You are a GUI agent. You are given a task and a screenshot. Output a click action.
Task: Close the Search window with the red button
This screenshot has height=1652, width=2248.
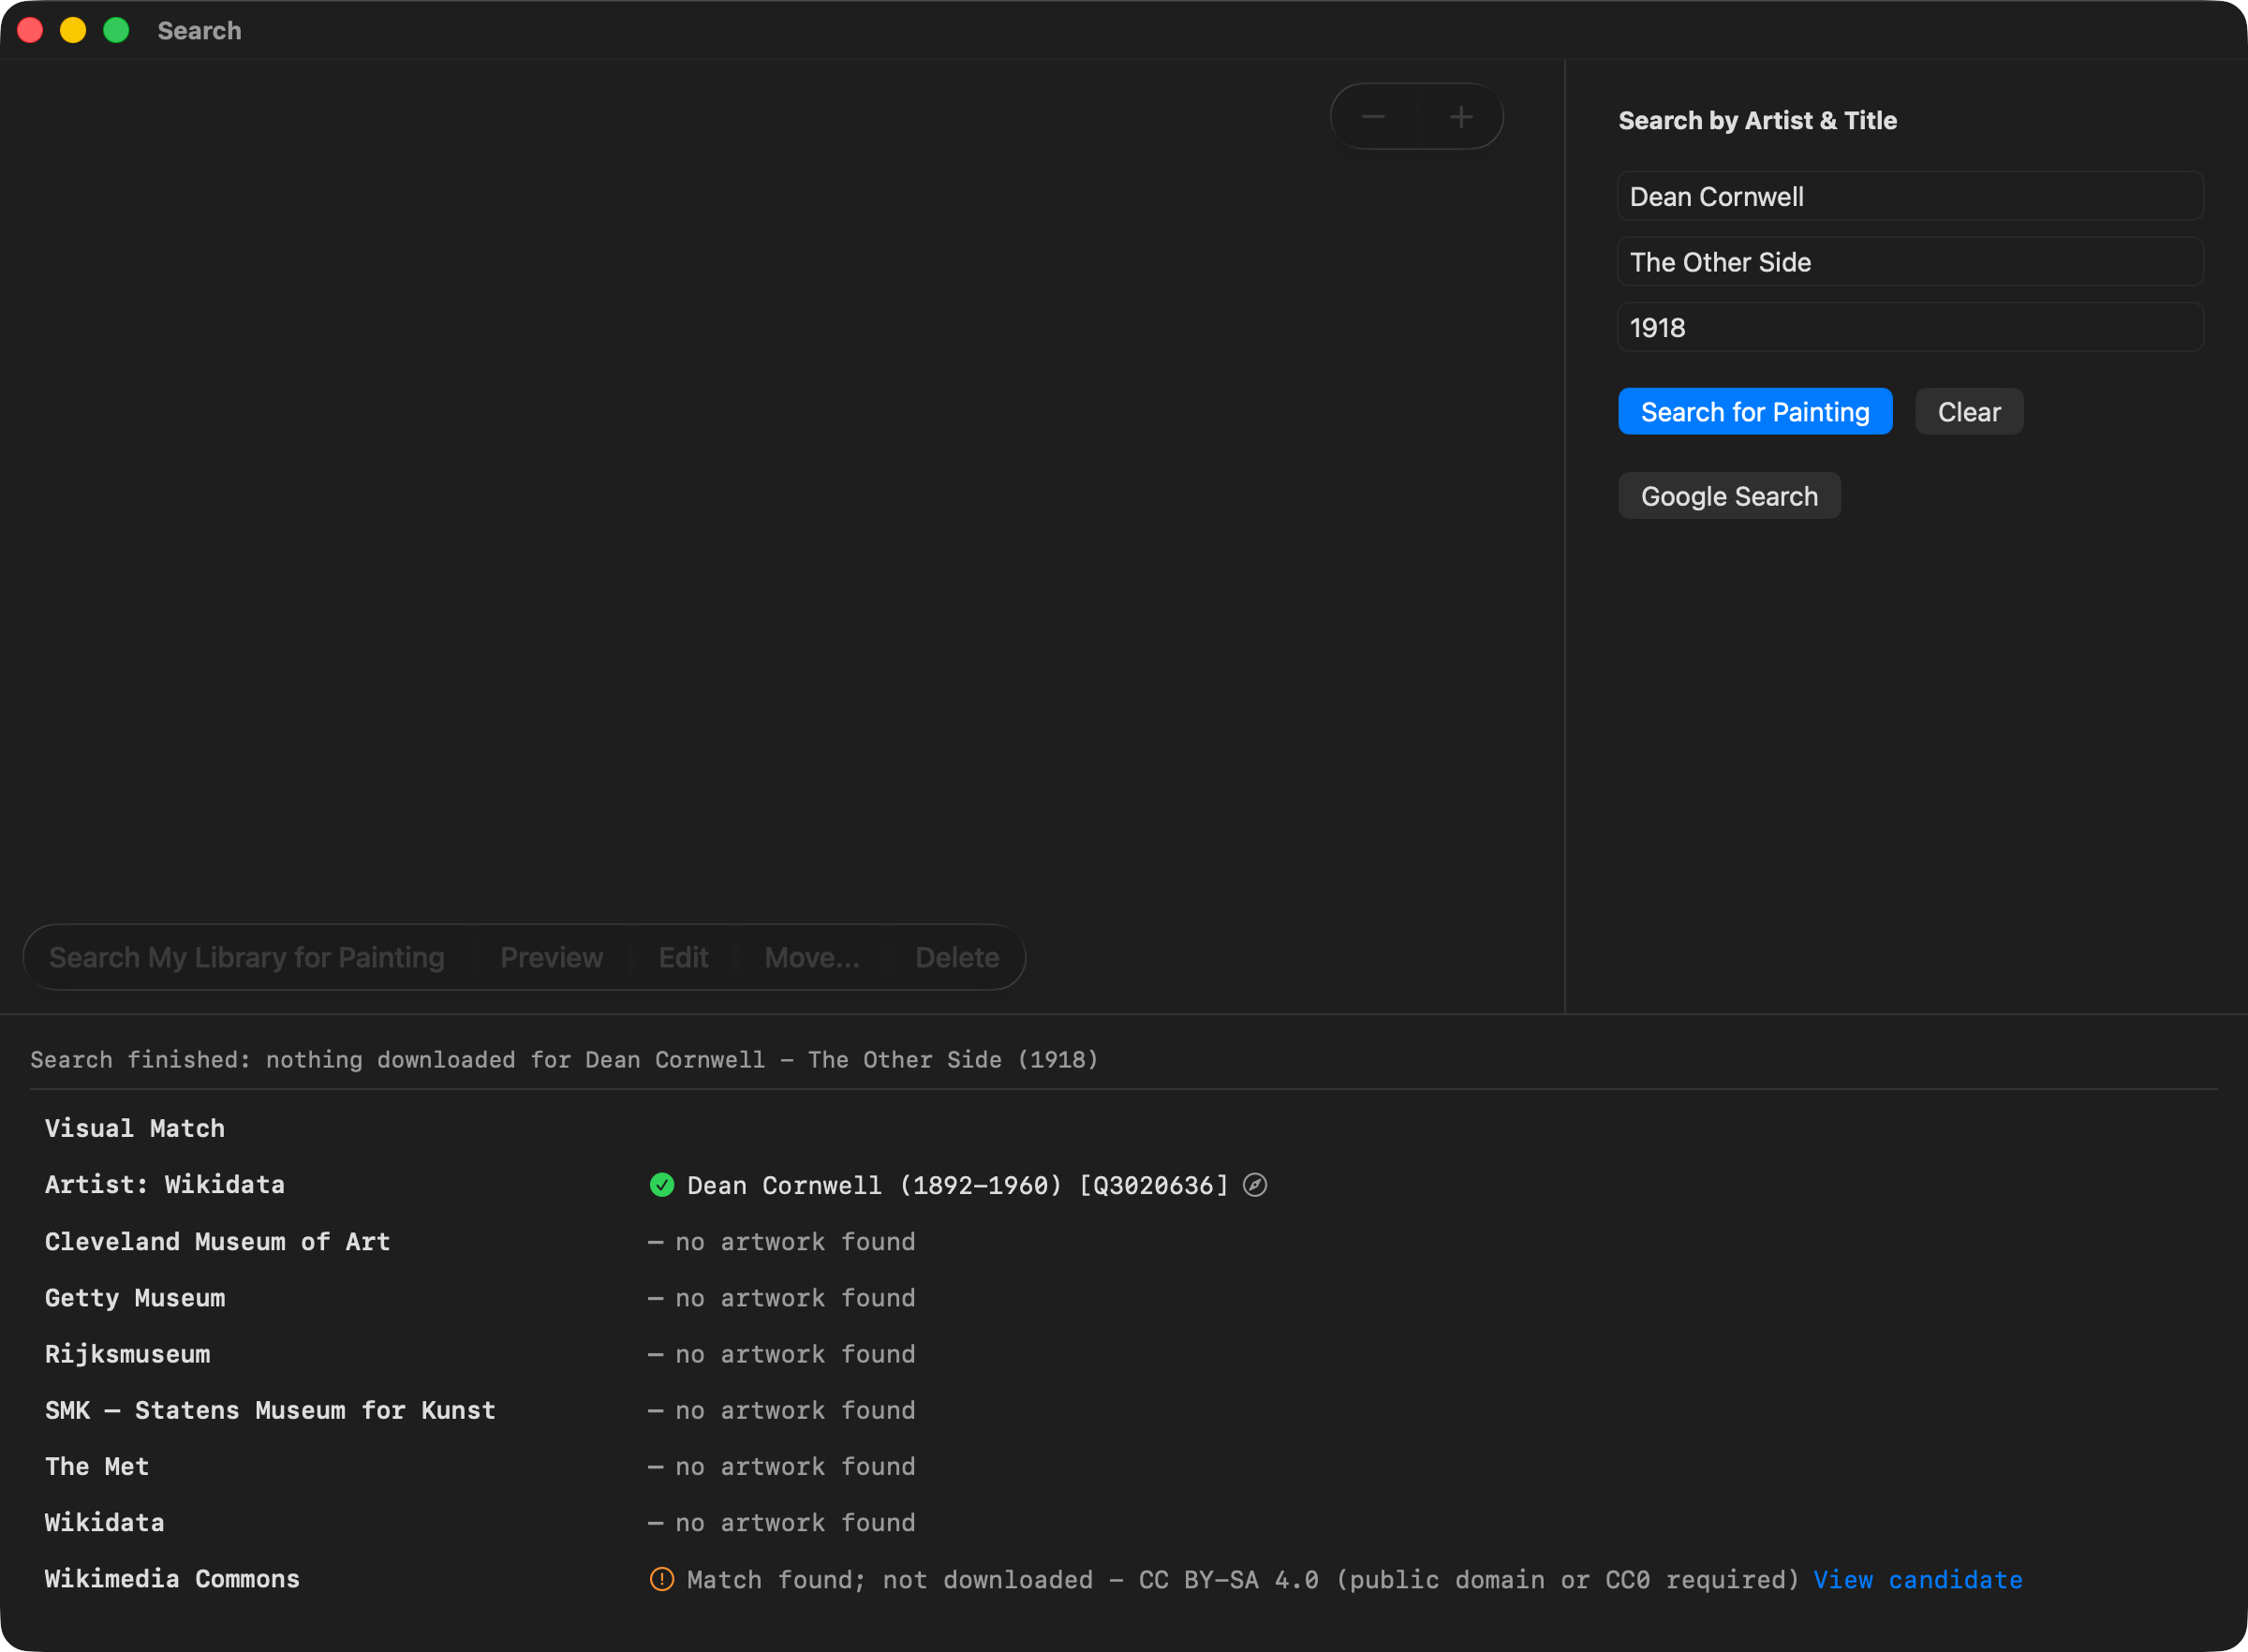(30, 30)
